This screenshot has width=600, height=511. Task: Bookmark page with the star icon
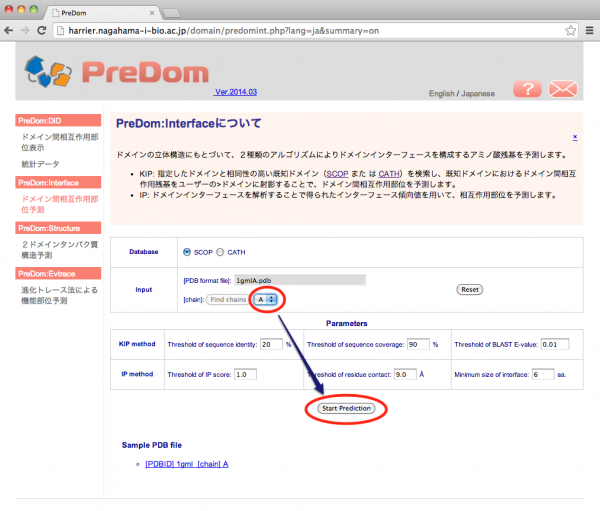[x=563, y=31]
